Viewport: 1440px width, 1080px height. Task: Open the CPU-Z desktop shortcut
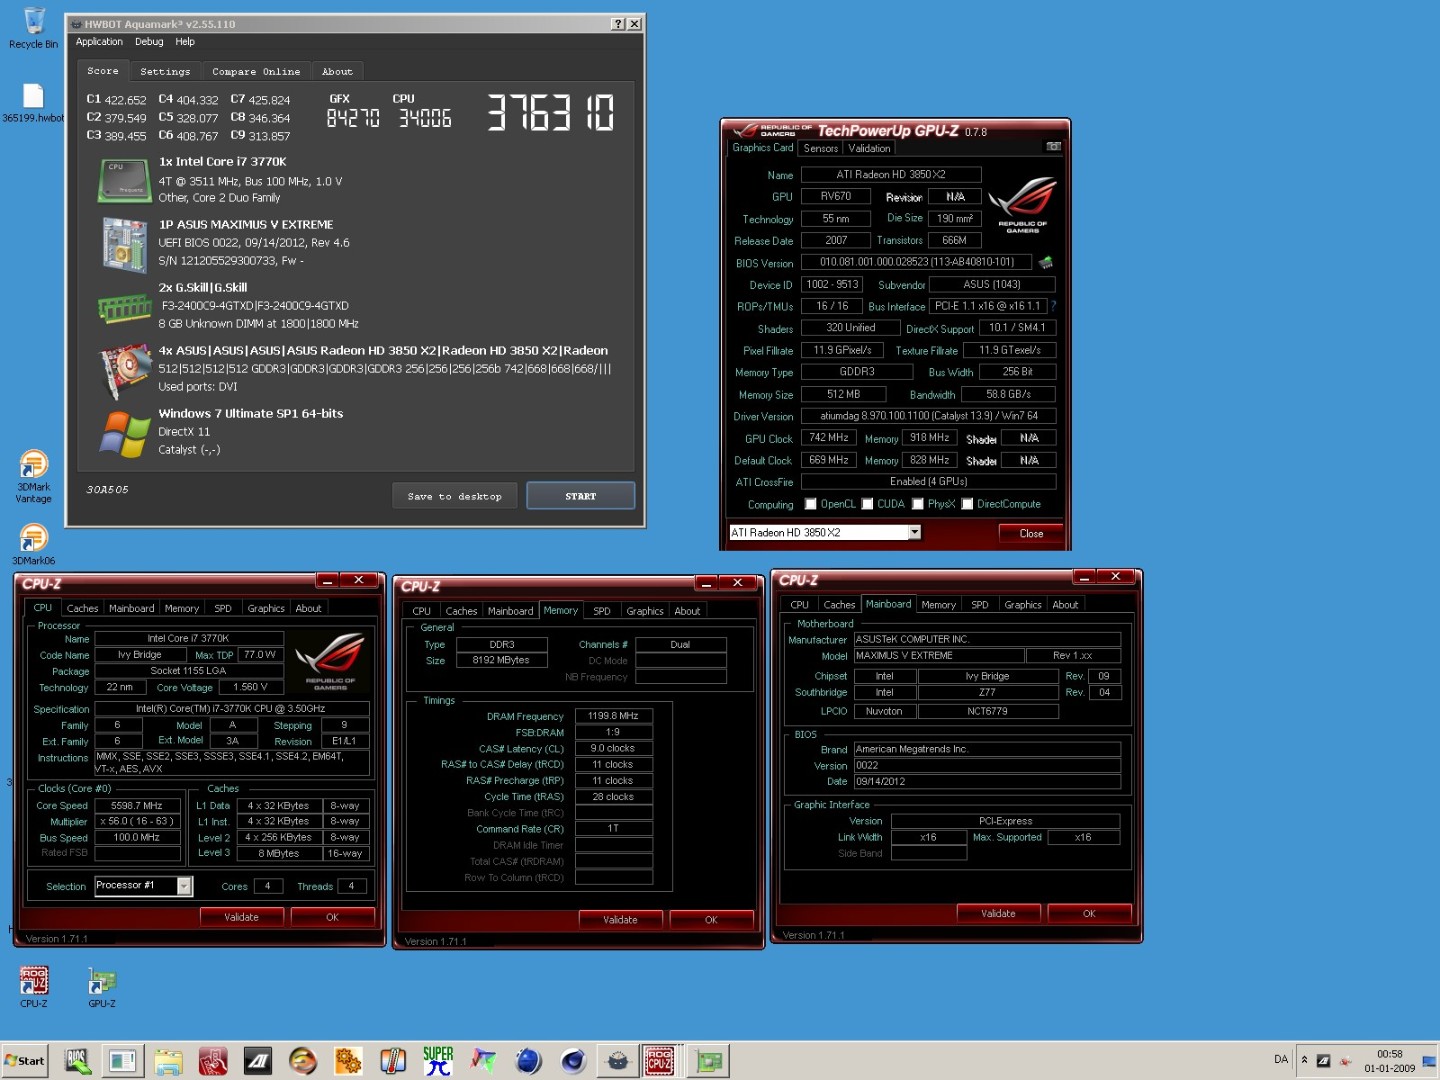tap(34, 986)
